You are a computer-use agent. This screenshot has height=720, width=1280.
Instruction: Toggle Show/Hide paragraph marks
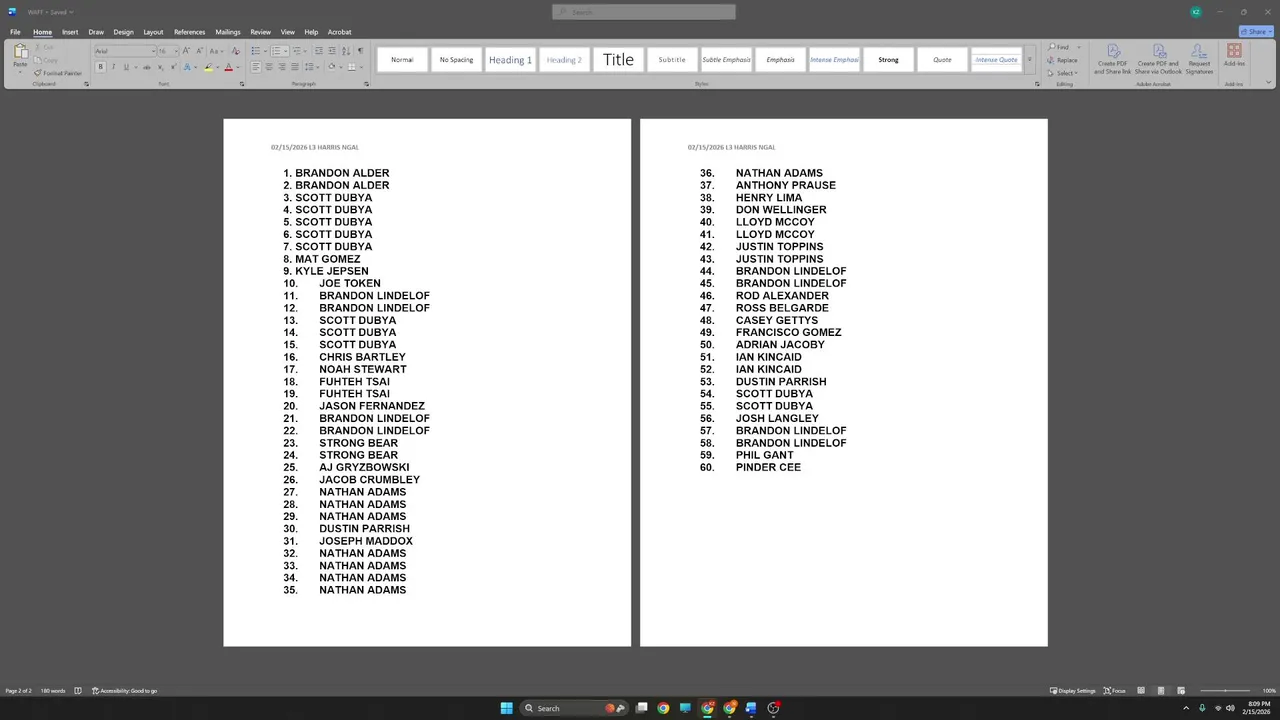coord(360,51)
